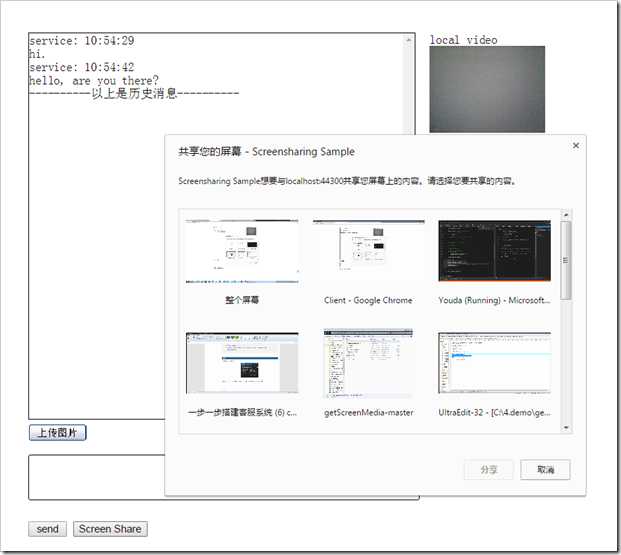The image size is (621, 555).
Task: Click the 取消 cancel button
Action: [545, 469]
